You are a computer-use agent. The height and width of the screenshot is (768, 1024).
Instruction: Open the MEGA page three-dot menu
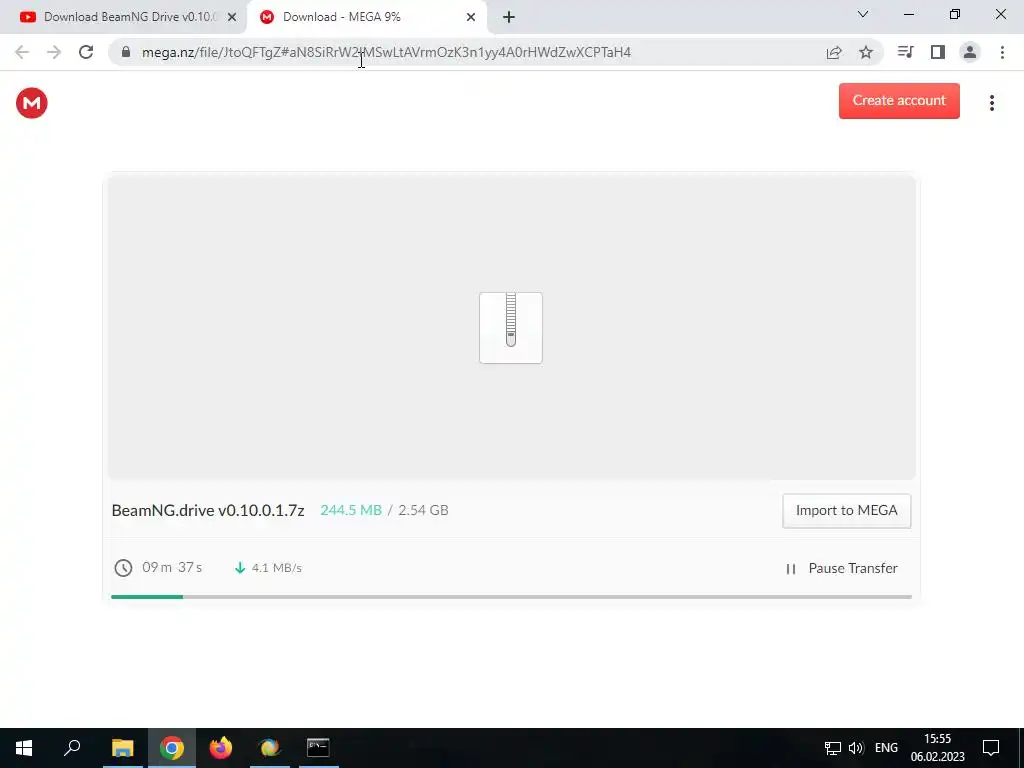click(991, 103)
